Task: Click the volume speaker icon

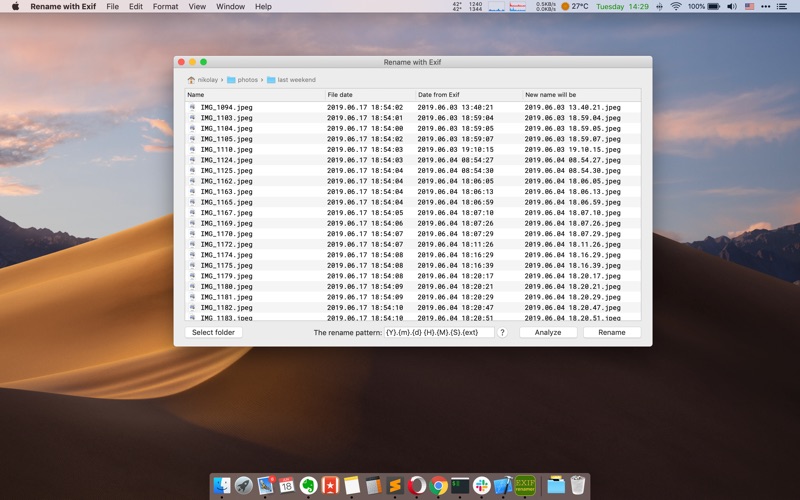Action: click(x=732, y=7)
